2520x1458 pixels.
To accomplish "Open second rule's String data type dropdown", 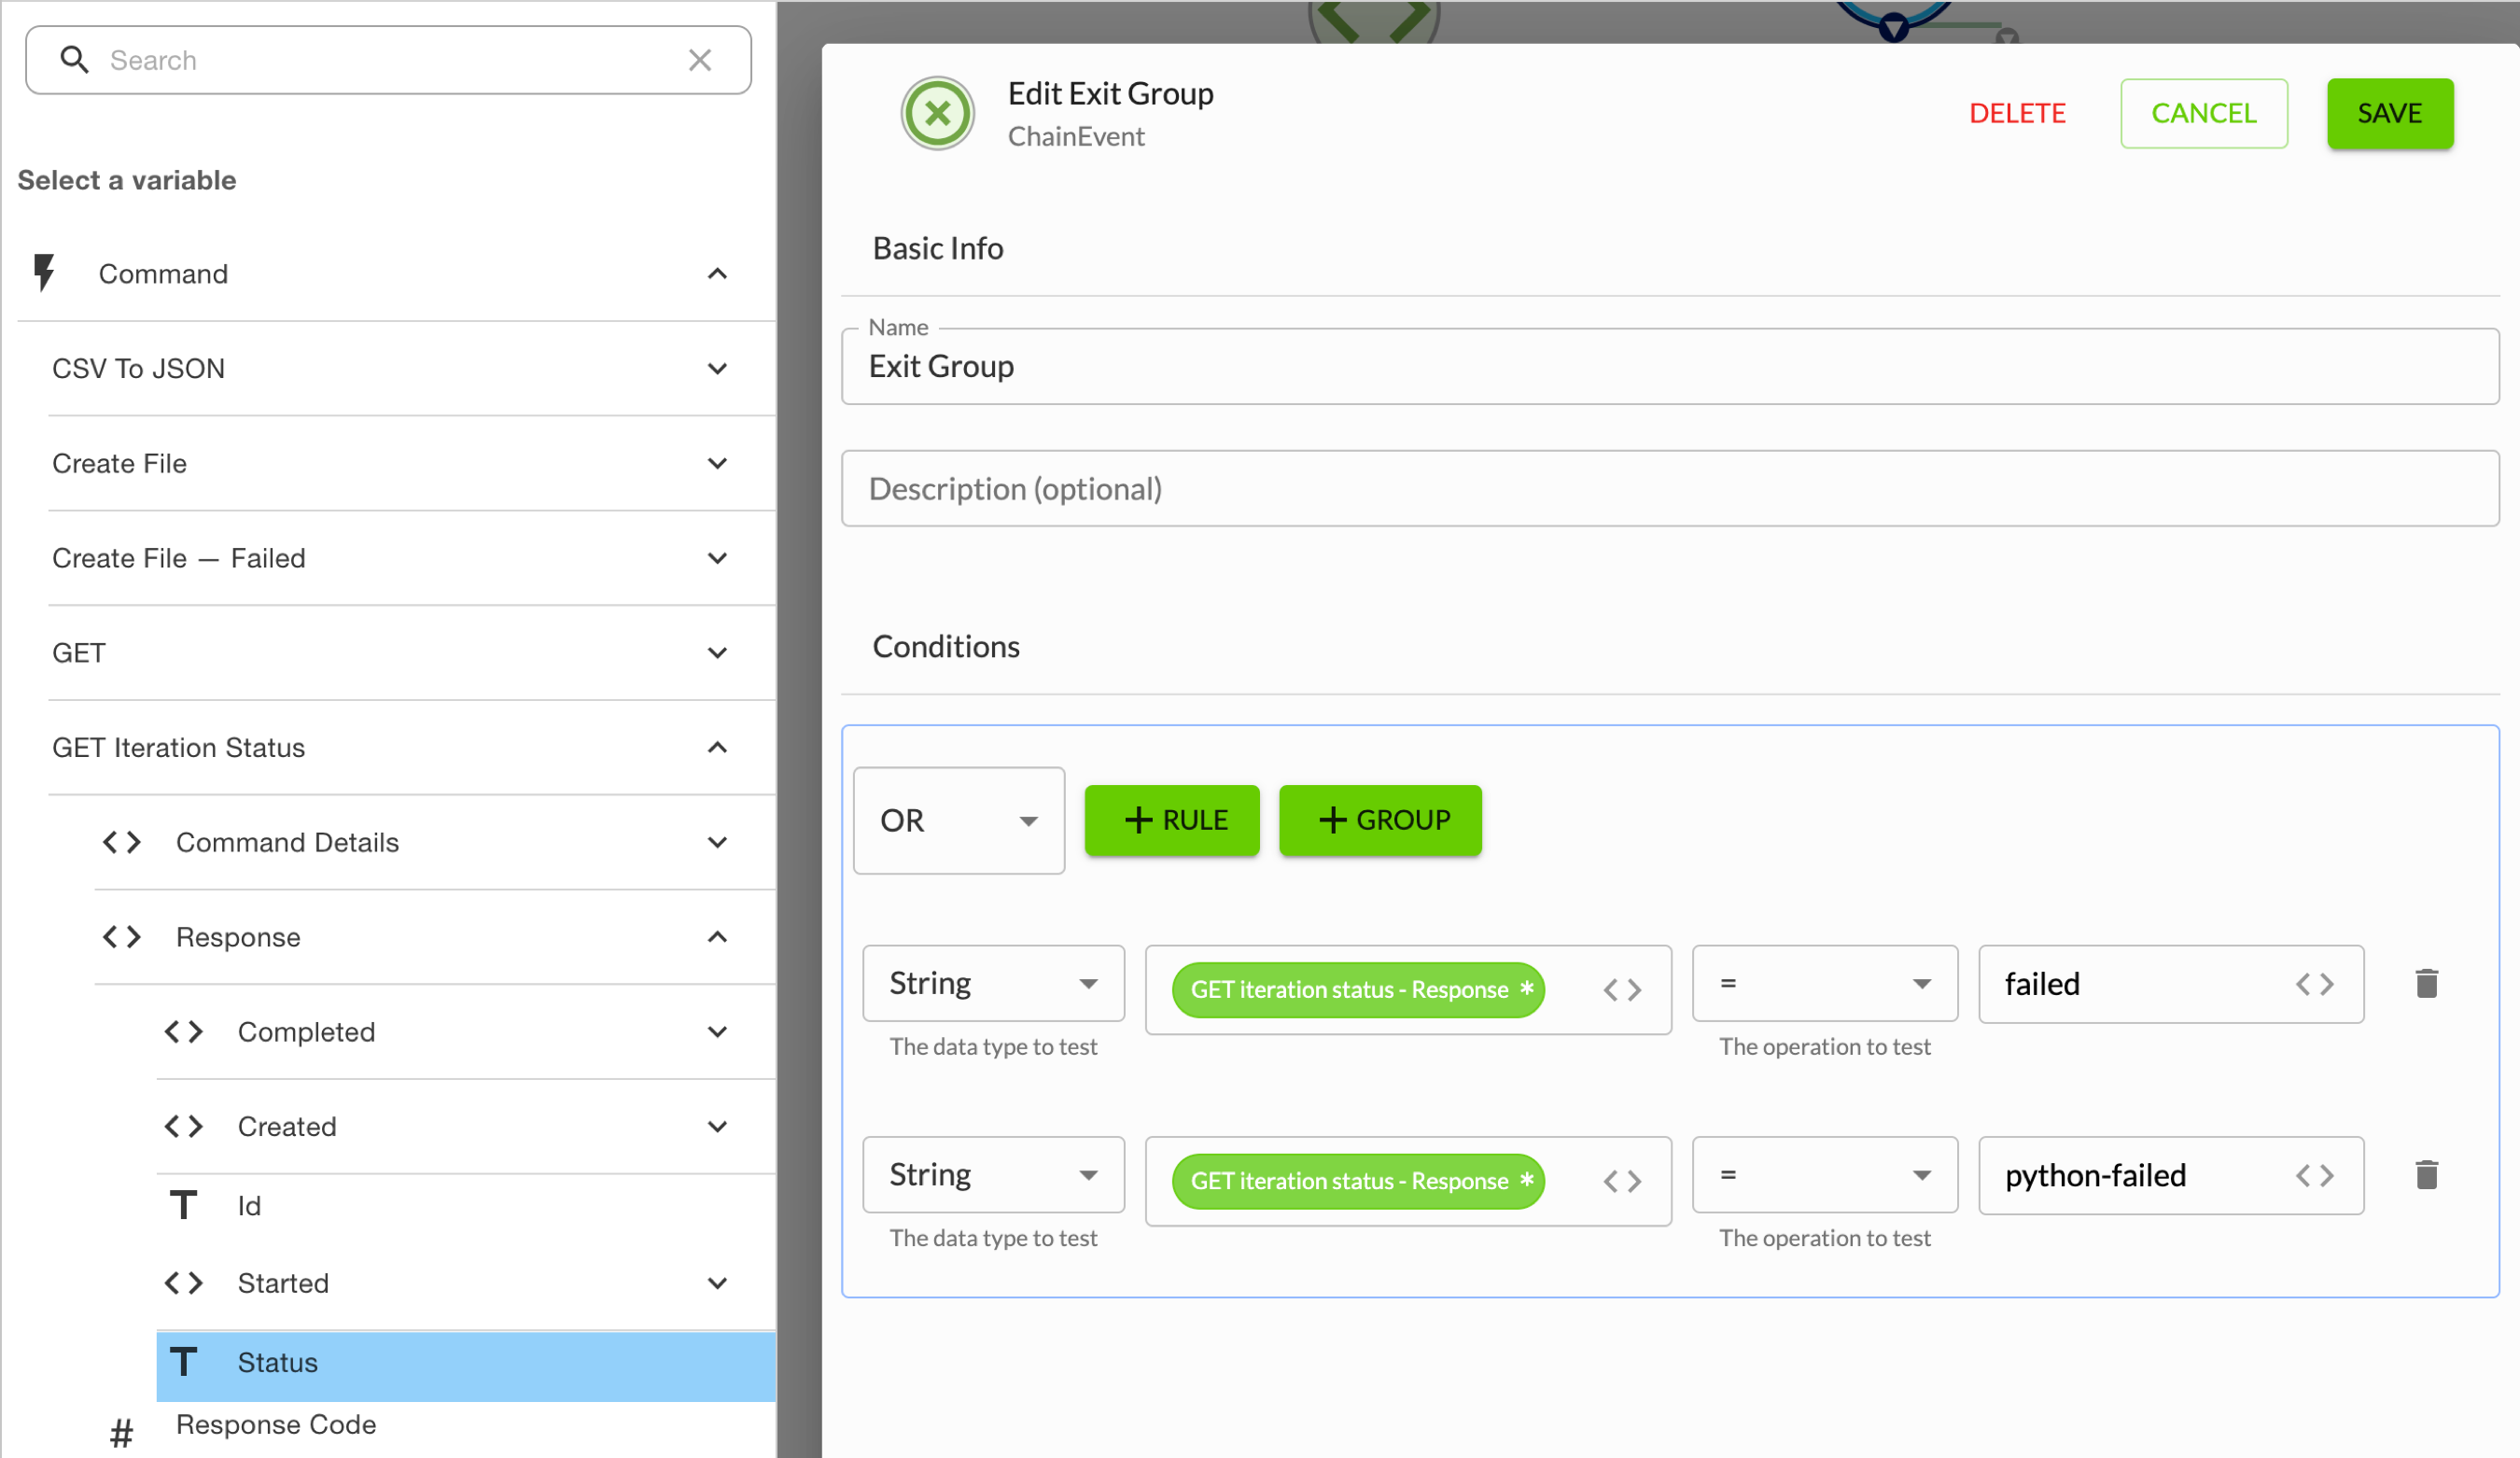I will click(x=993, y=1174).
